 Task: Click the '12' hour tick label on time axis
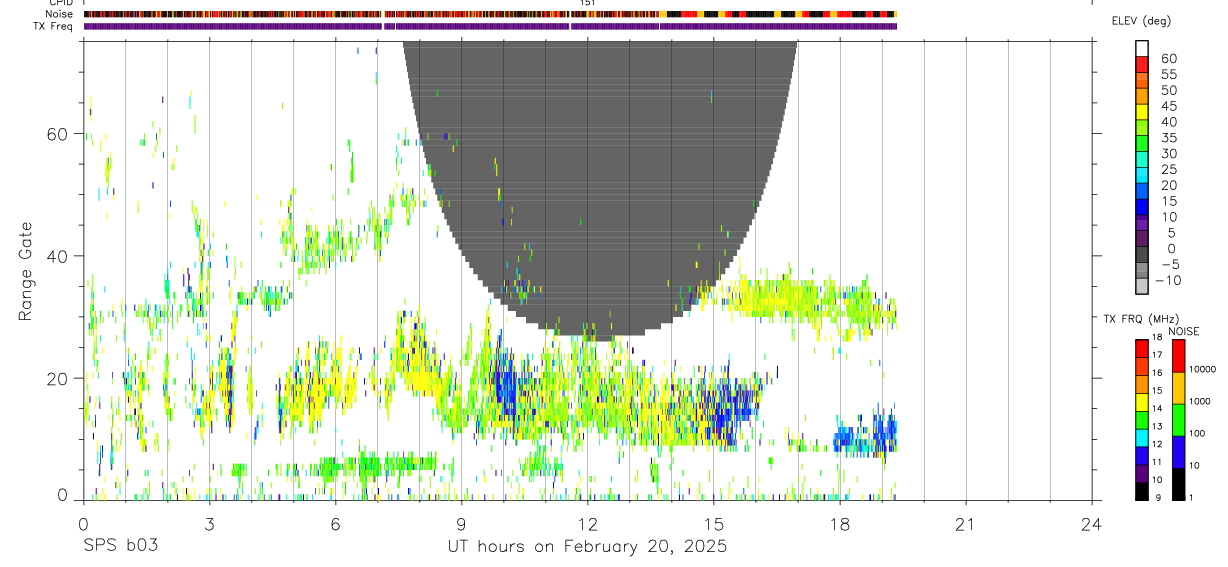pos(588,524)
